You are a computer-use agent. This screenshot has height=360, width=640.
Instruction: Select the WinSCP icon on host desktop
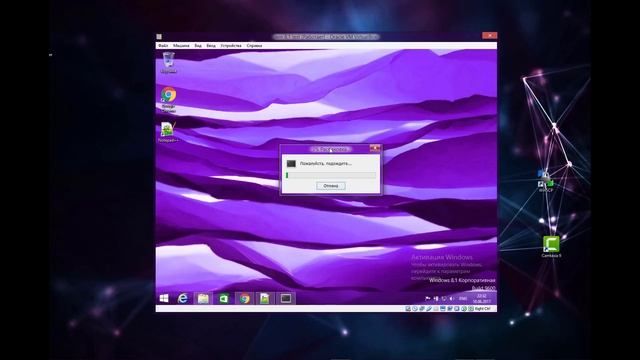point(545,181)
